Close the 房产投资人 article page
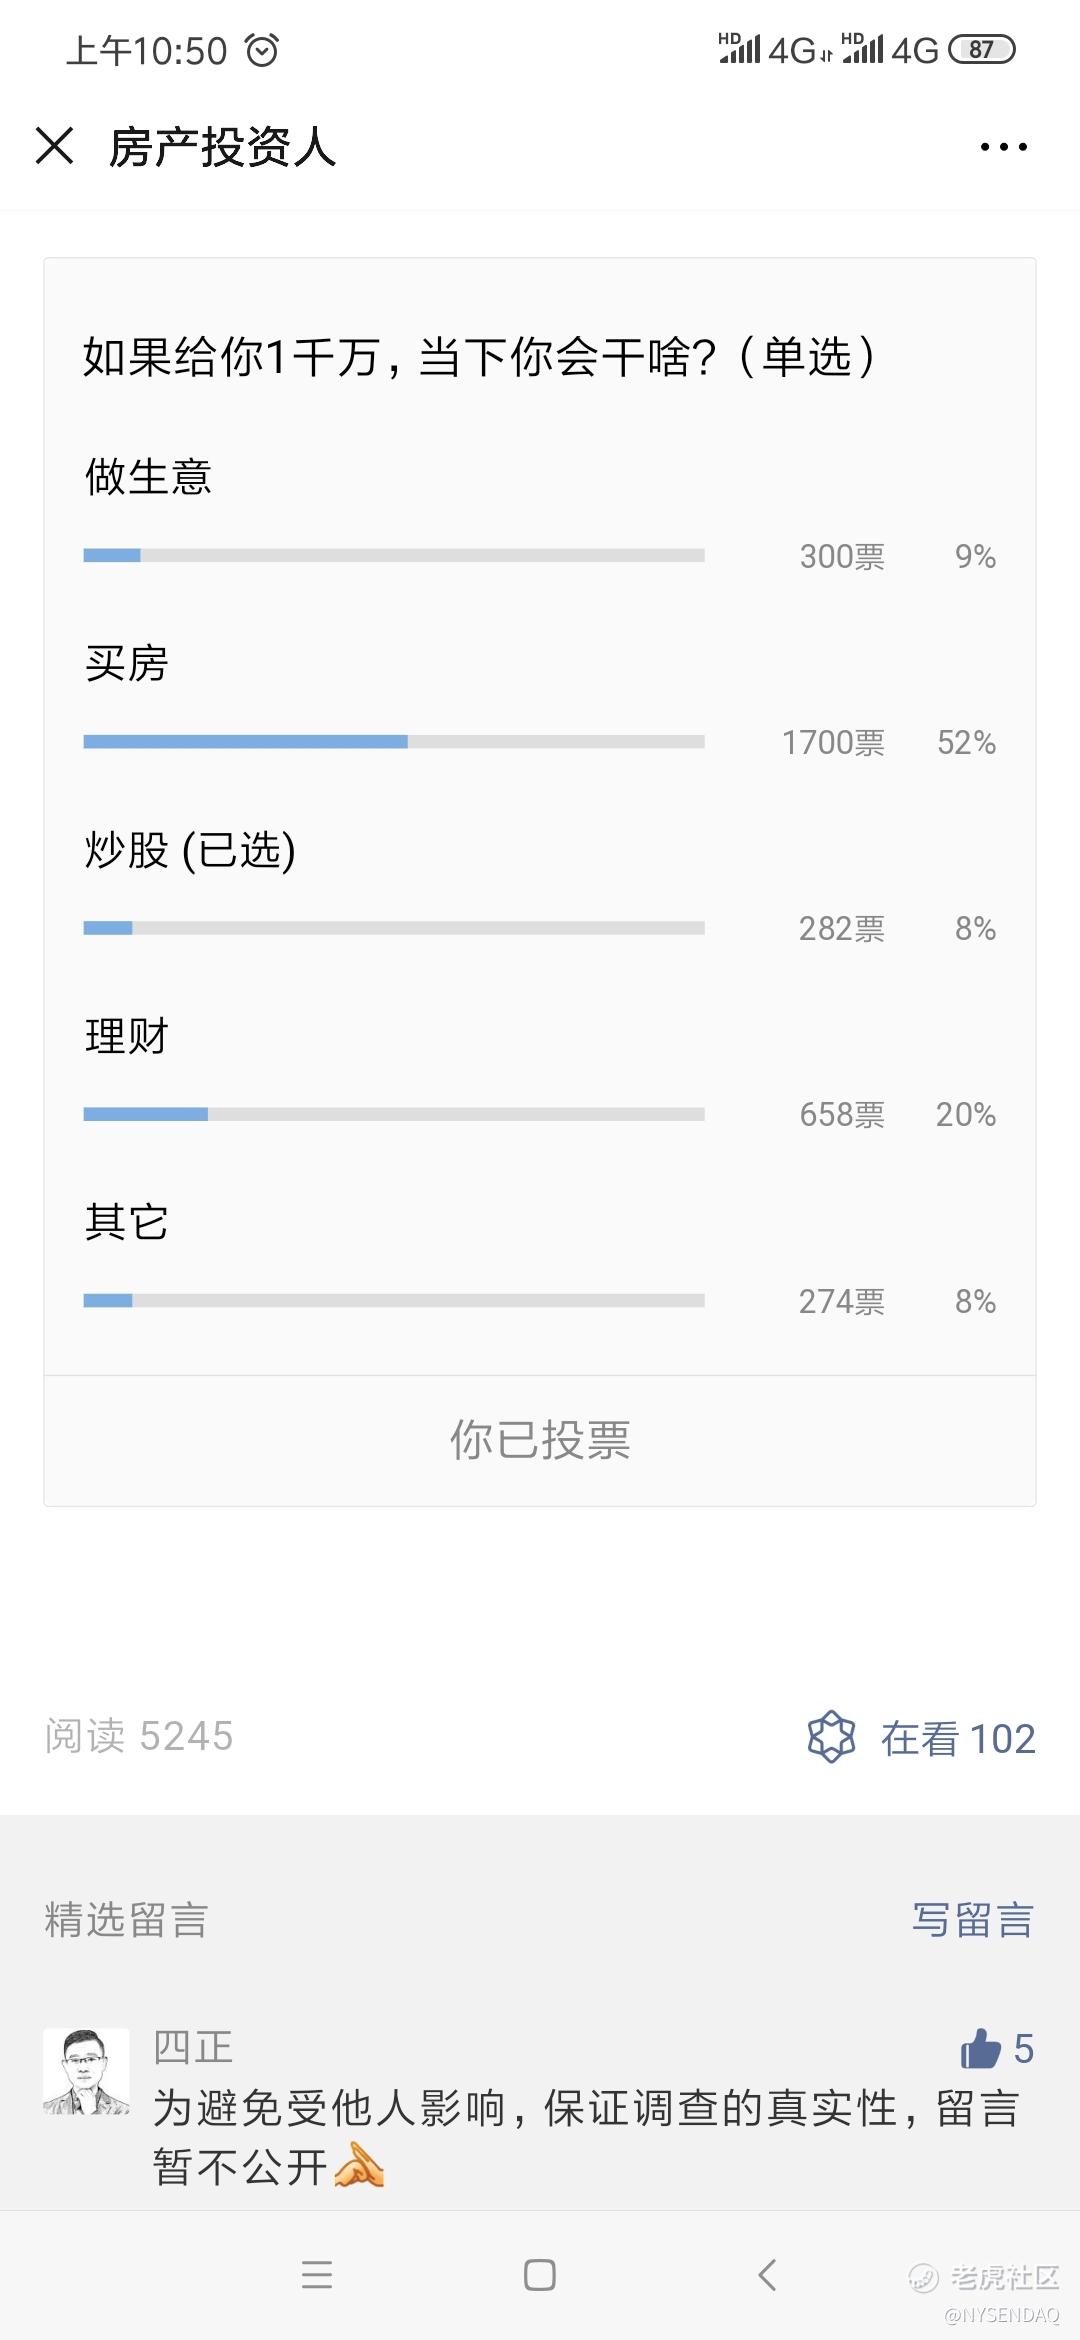1080x2340 pixels. tap(54, 146)
